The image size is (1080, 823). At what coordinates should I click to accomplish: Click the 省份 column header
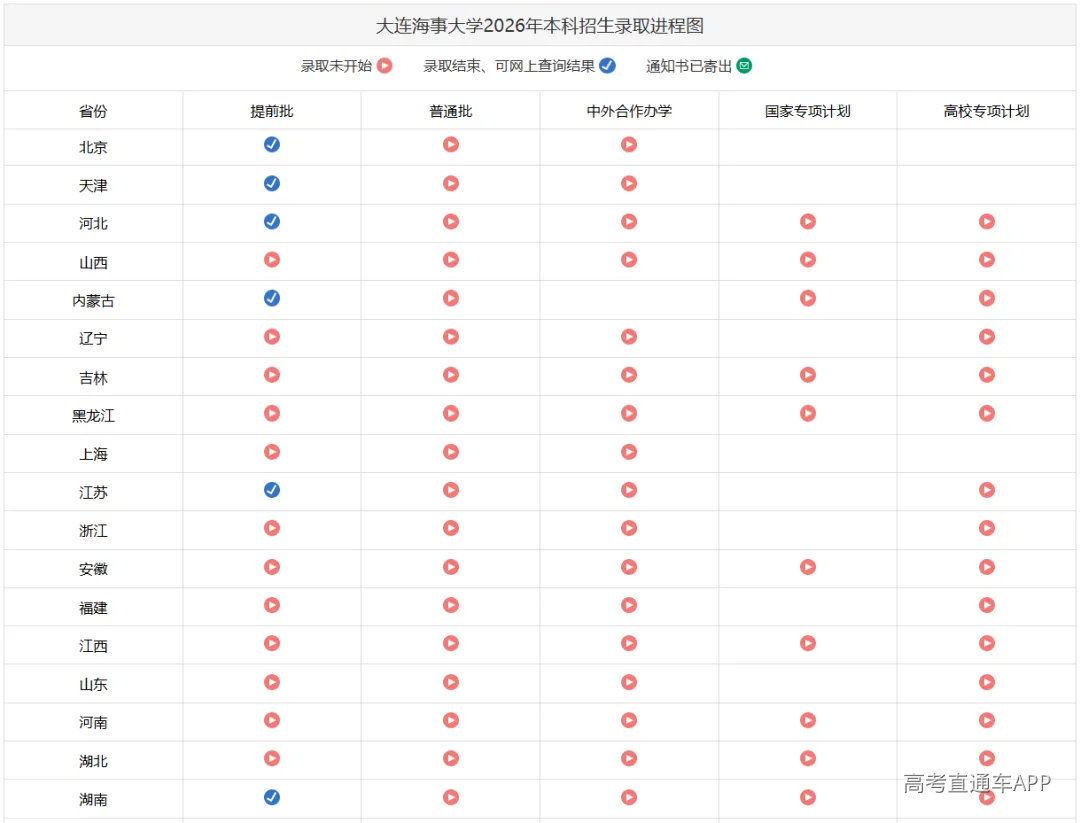[93, 111]
